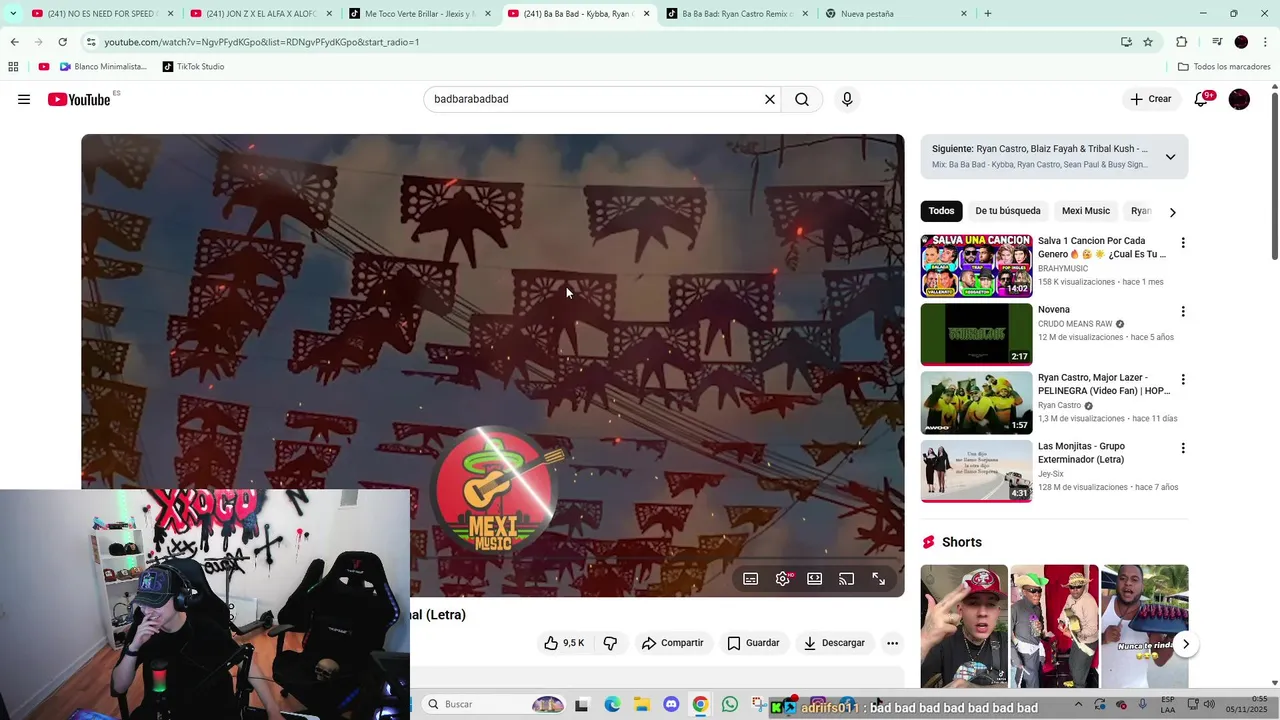Open Salva 1 Cancion video thumbnail
The image size is (1280, 720).
[x=976, y=266]
